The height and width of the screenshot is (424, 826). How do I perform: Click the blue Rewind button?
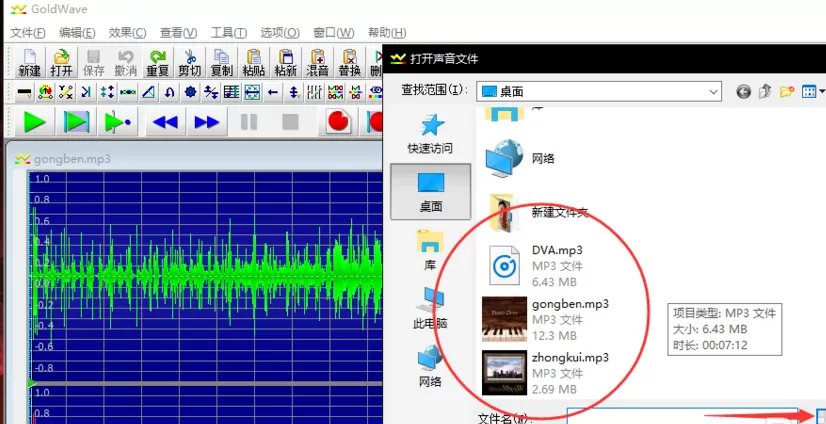pos(165,122)
